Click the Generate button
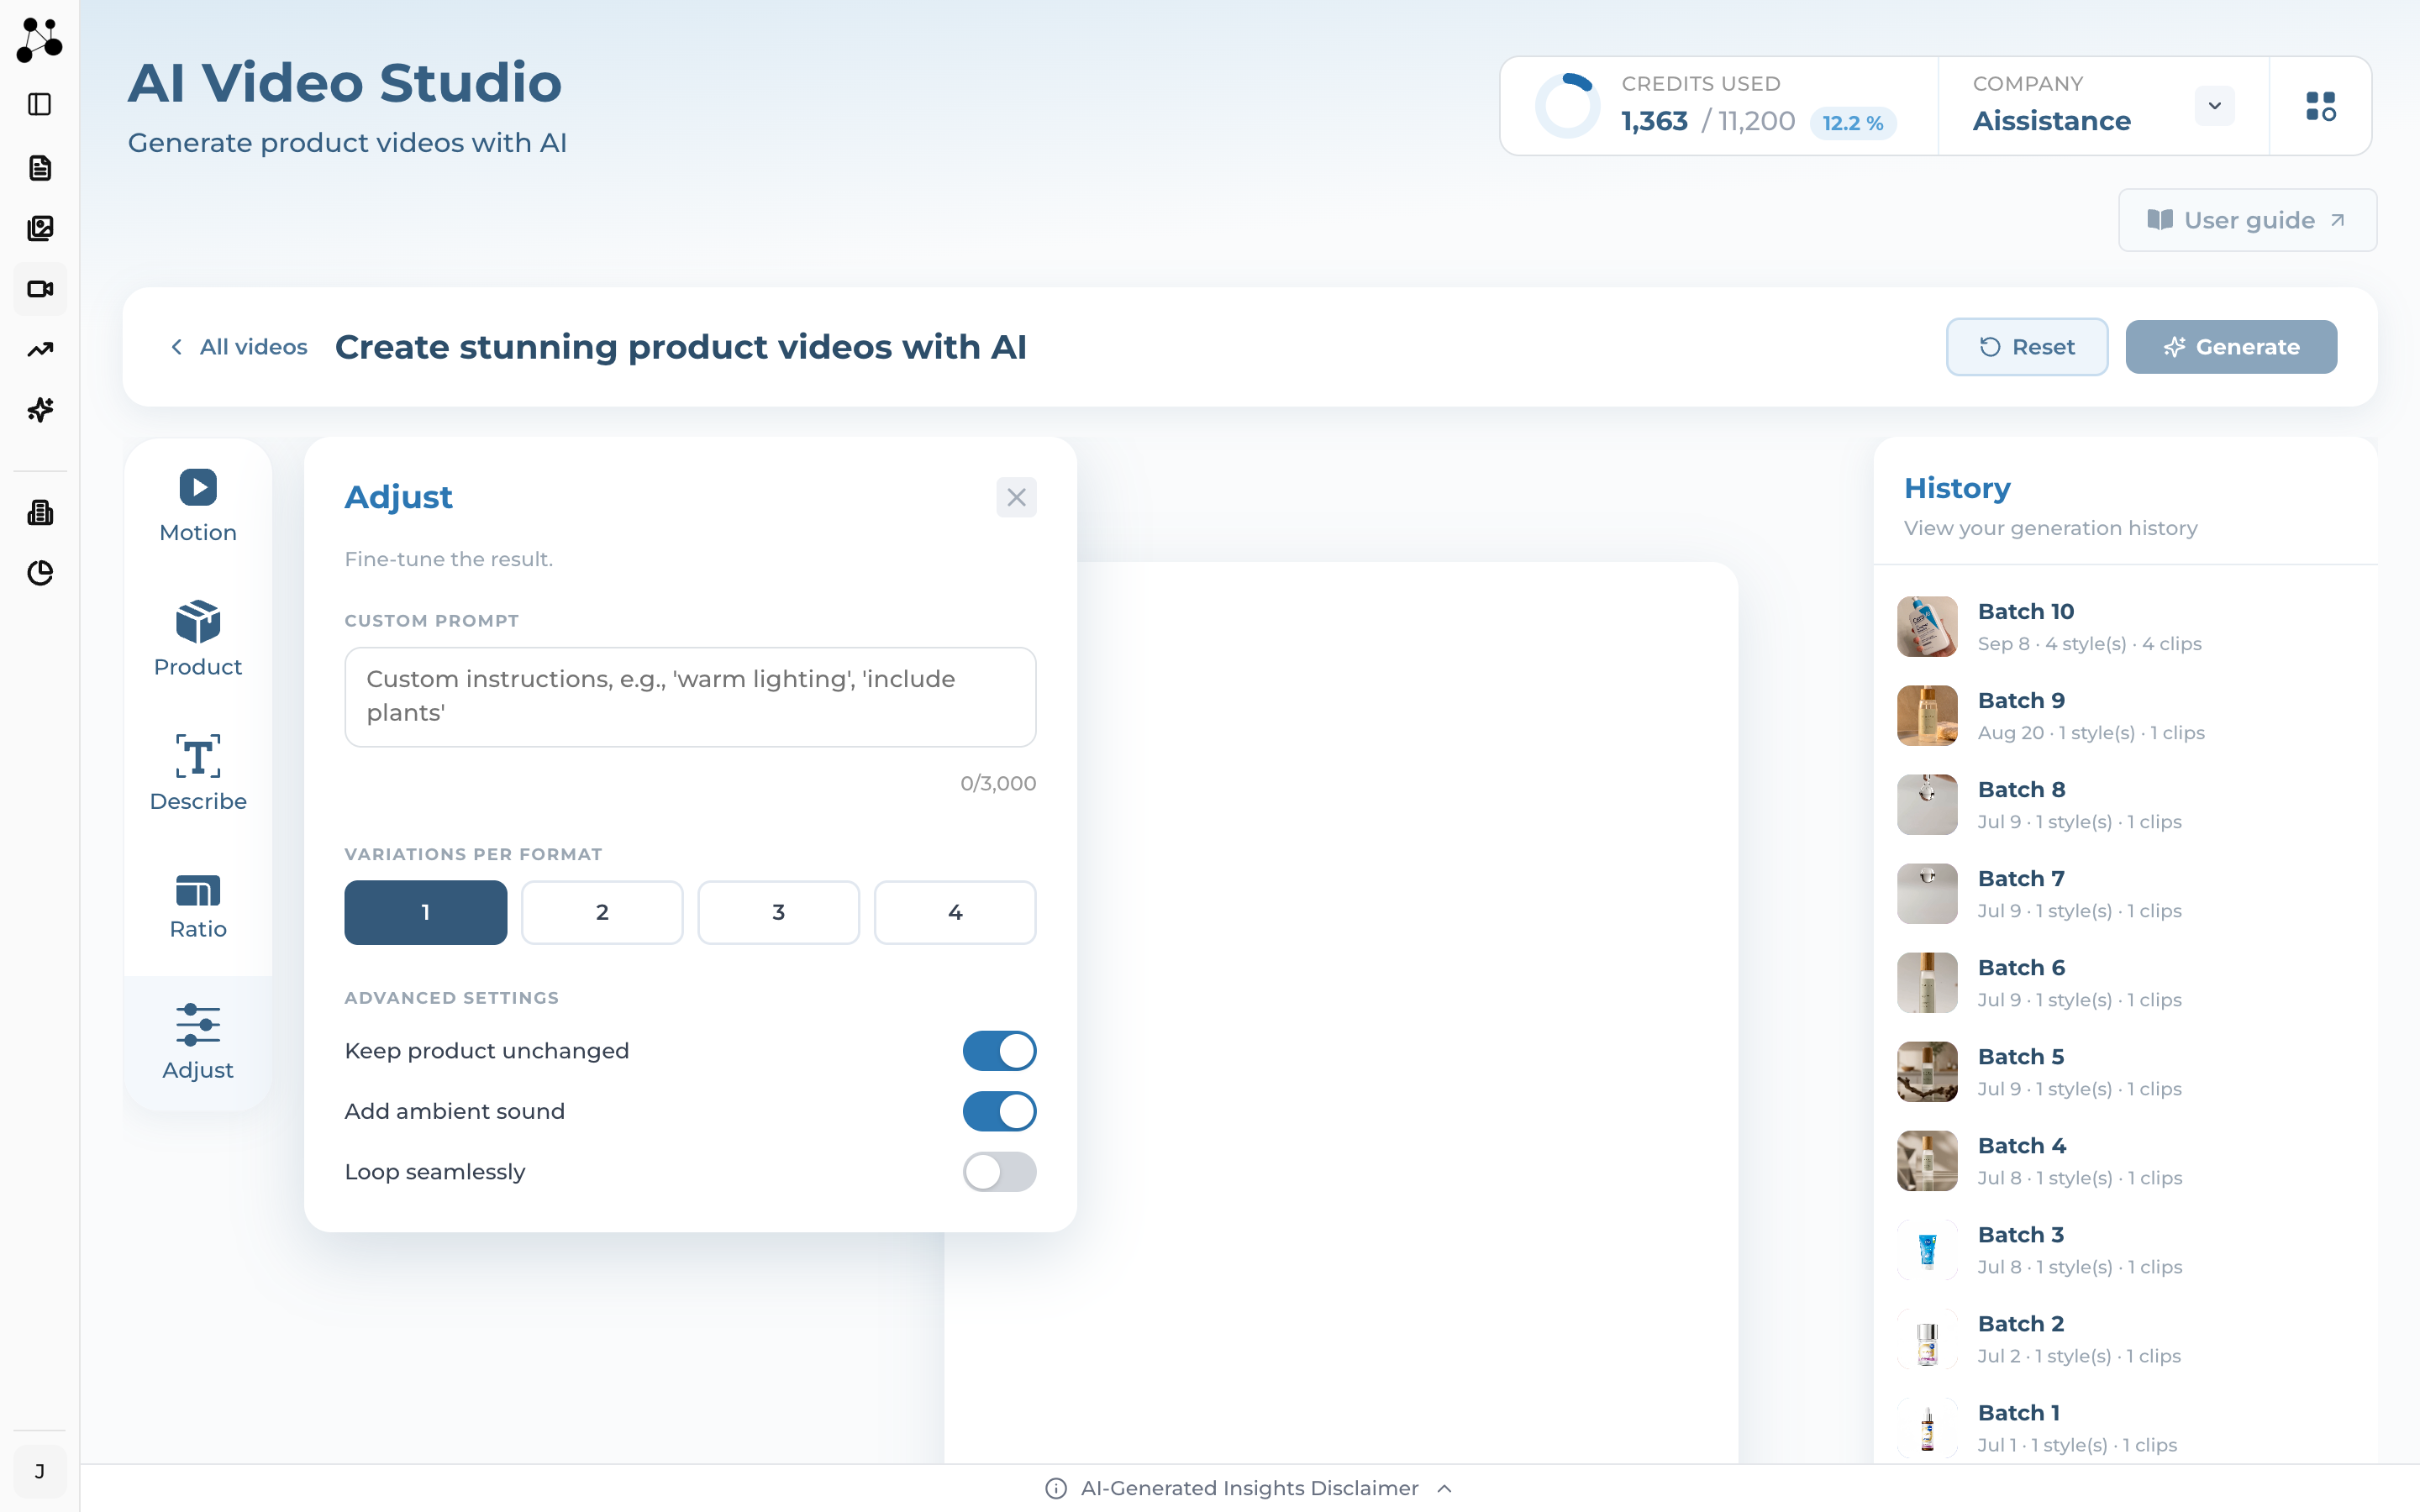 (2231, 347)
